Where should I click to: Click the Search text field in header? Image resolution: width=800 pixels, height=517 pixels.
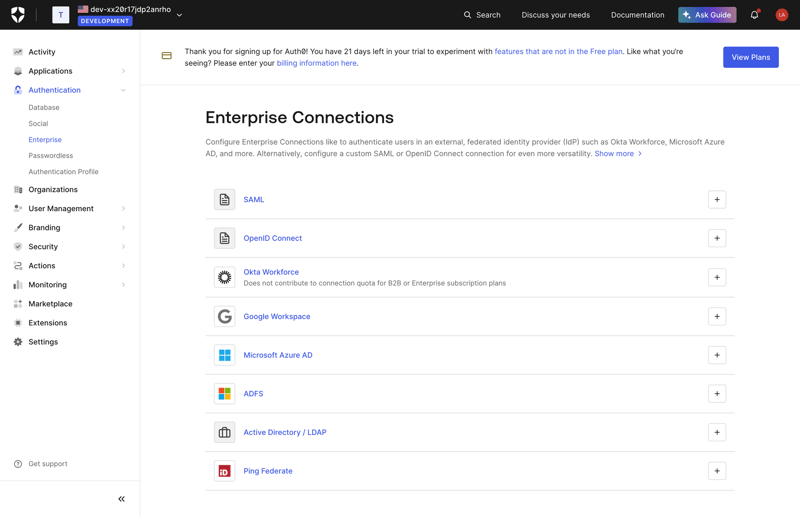pyautogui.click(x=488, y=15)
